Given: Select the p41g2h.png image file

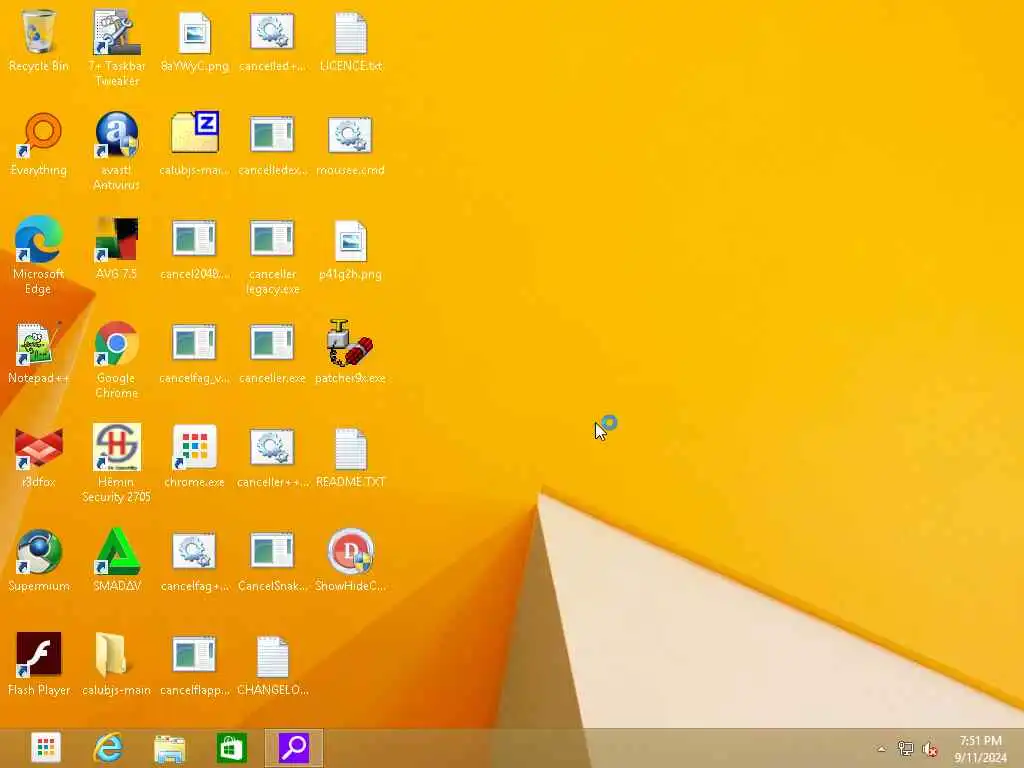Looking at the screenshot, I should coord(350,240).
